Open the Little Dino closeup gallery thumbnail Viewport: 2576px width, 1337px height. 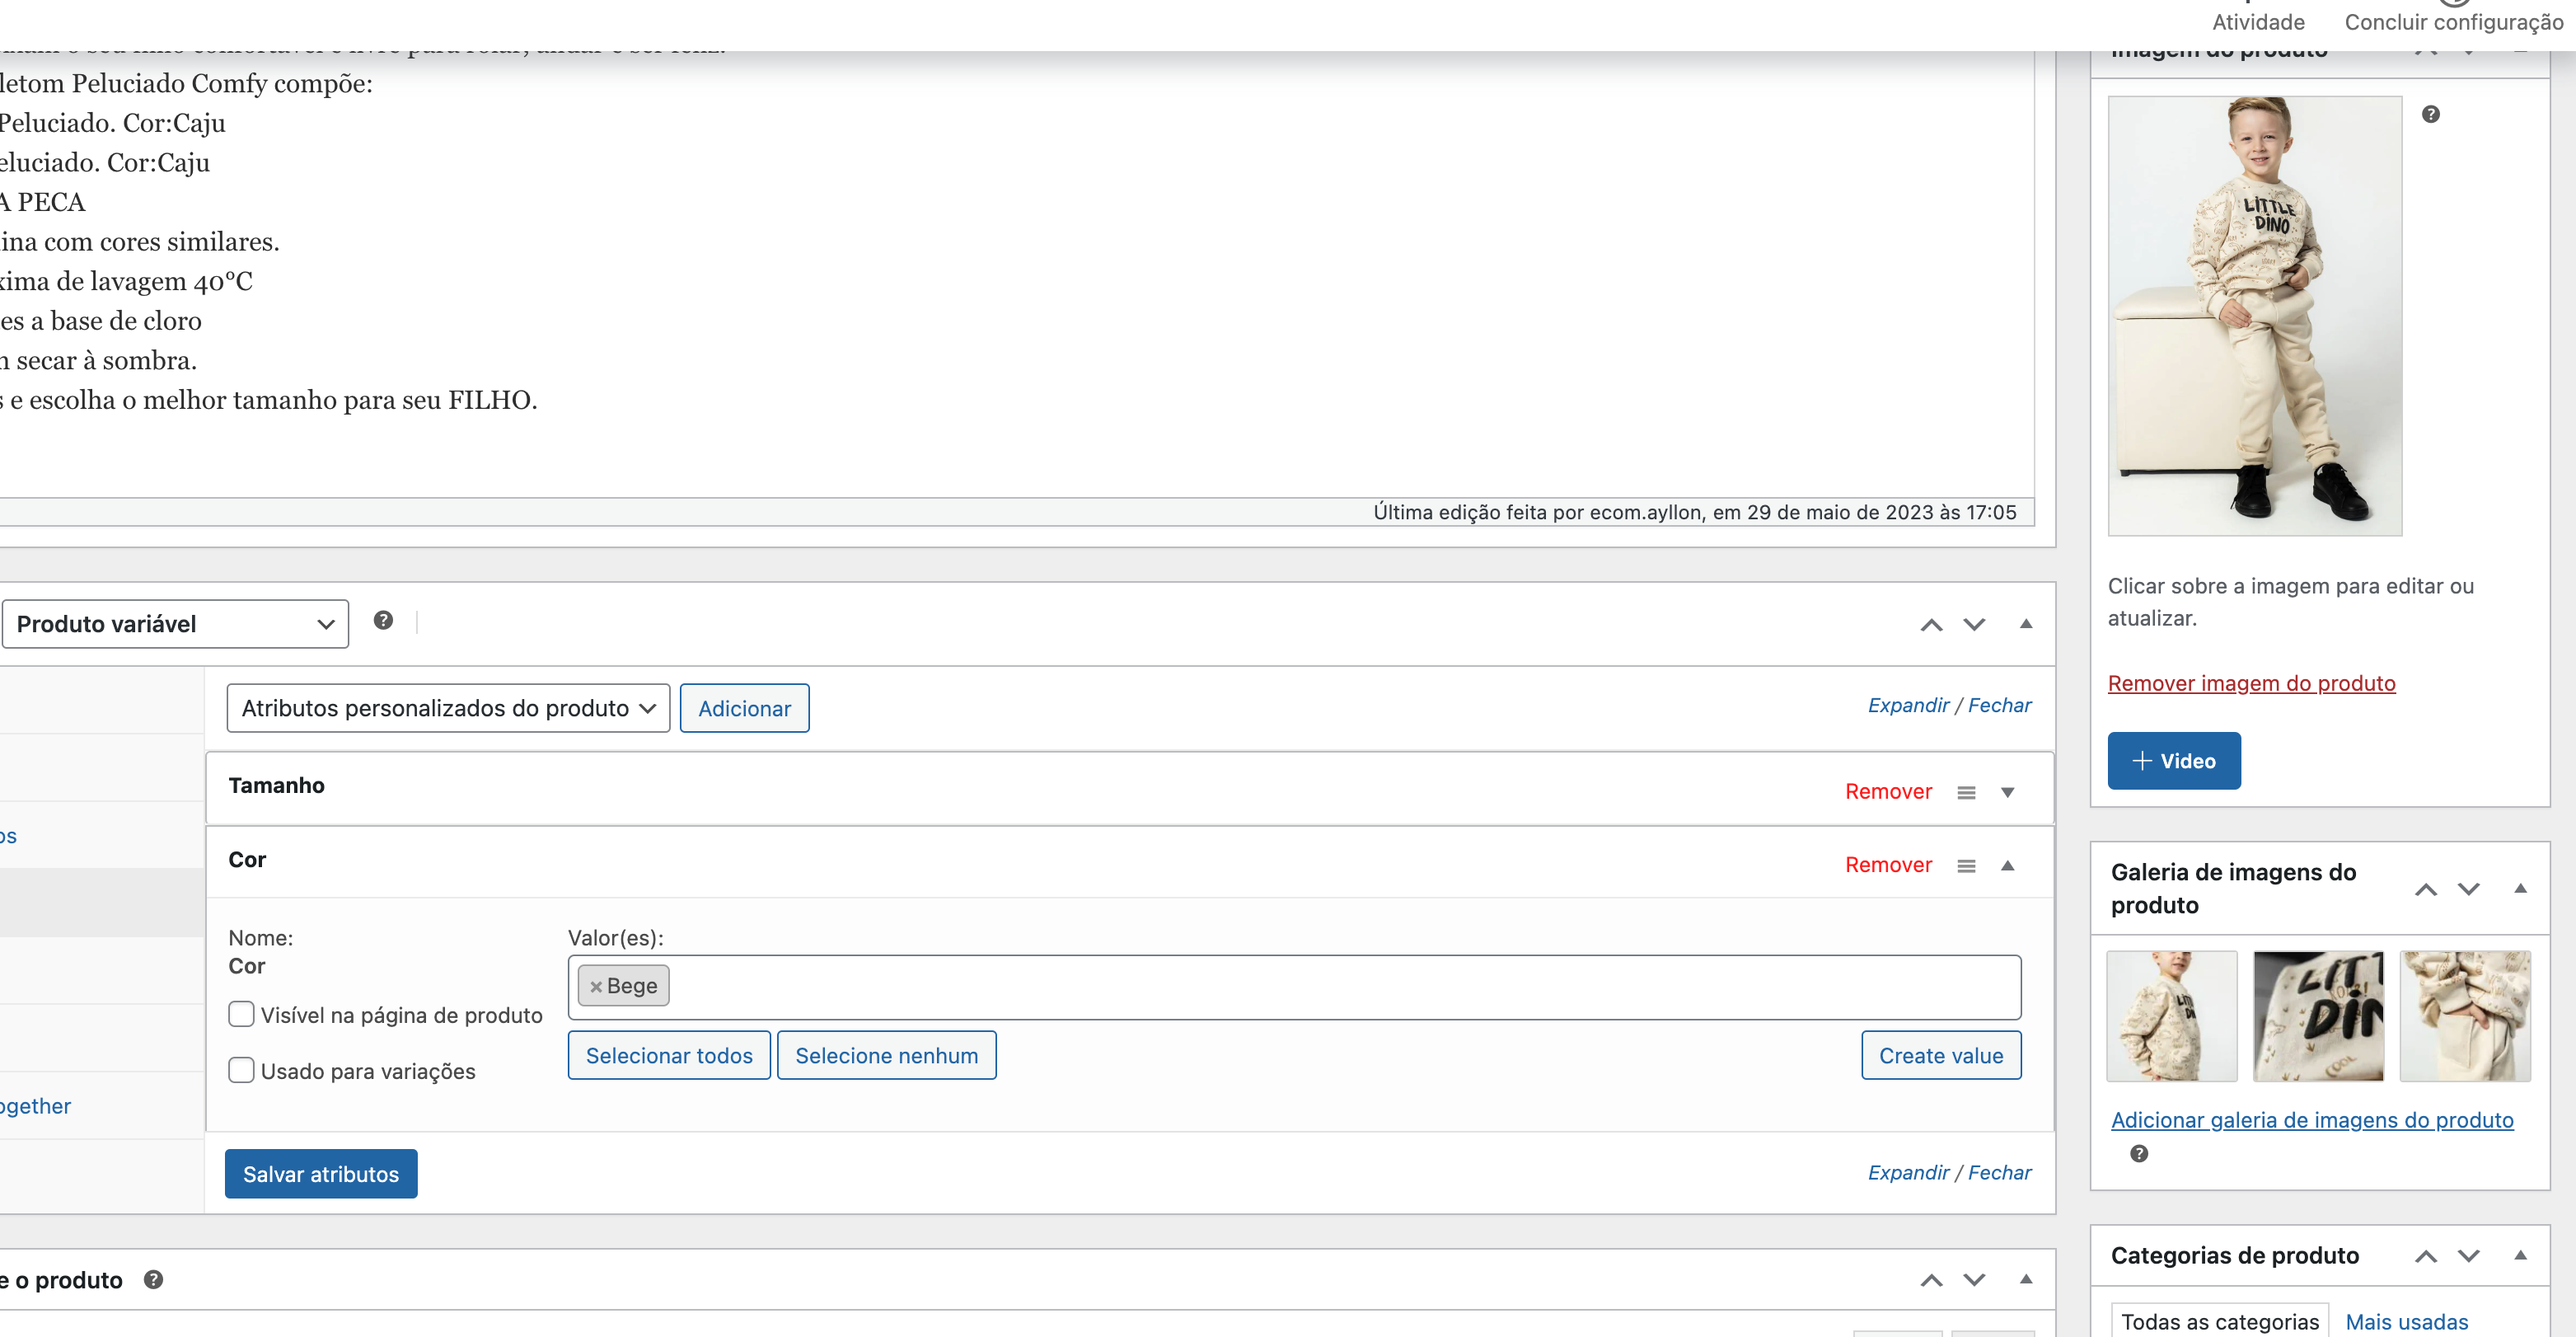[2318, 1015]
